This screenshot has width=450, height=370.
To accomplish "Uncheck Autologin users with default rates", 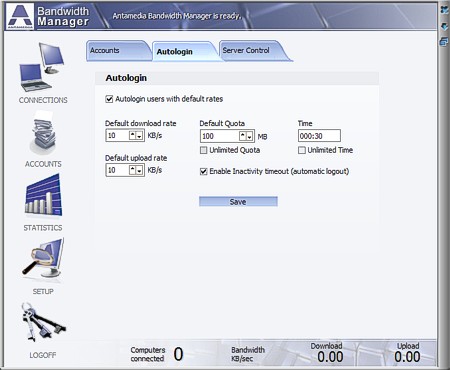I will [x=109, y=99].
